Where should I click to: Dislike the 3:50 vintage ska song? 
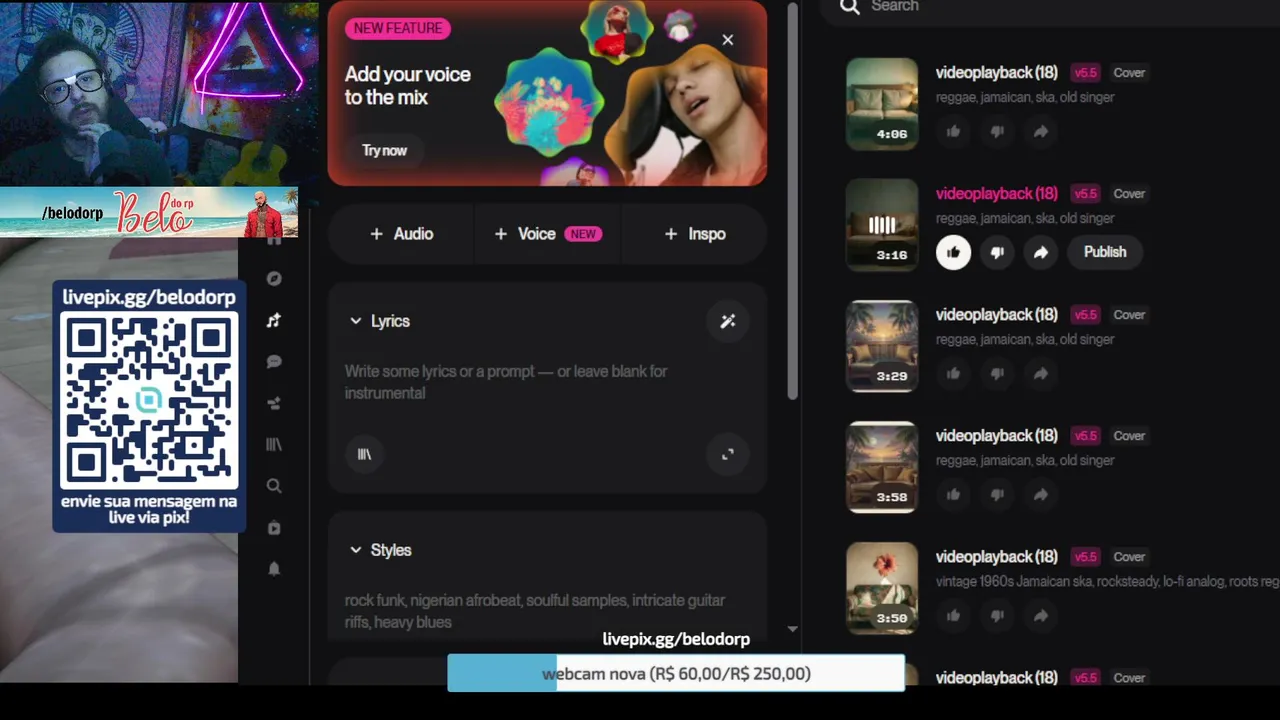[x=997, y=615]
